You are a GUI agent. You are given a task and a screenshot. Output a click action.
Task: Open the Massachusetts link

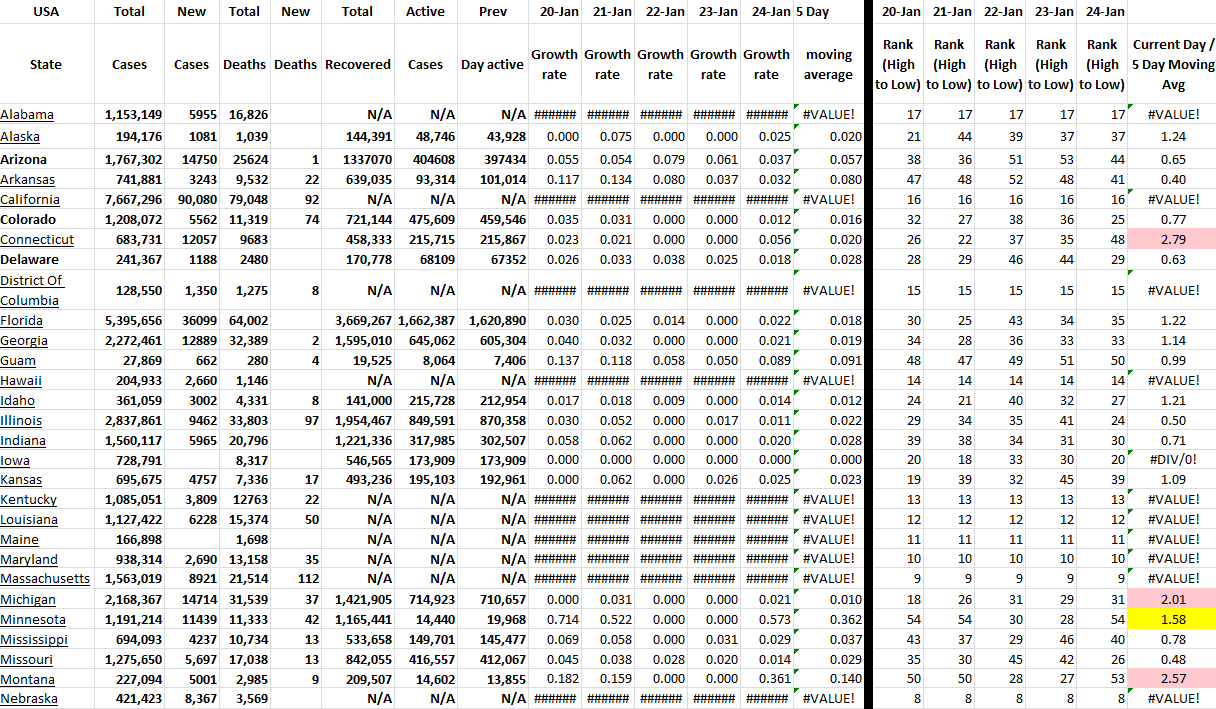(45, 579)
